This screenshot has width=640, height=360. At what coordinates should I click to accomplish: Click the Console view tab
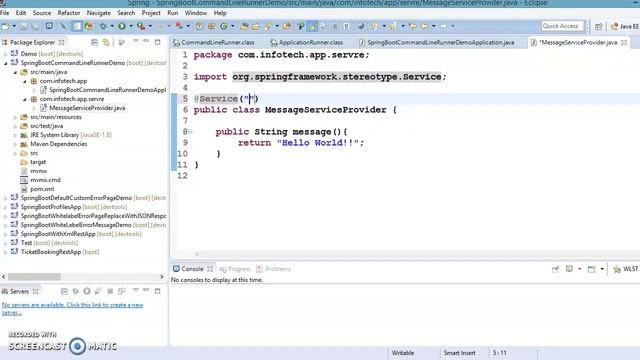(x=193, y=269)
